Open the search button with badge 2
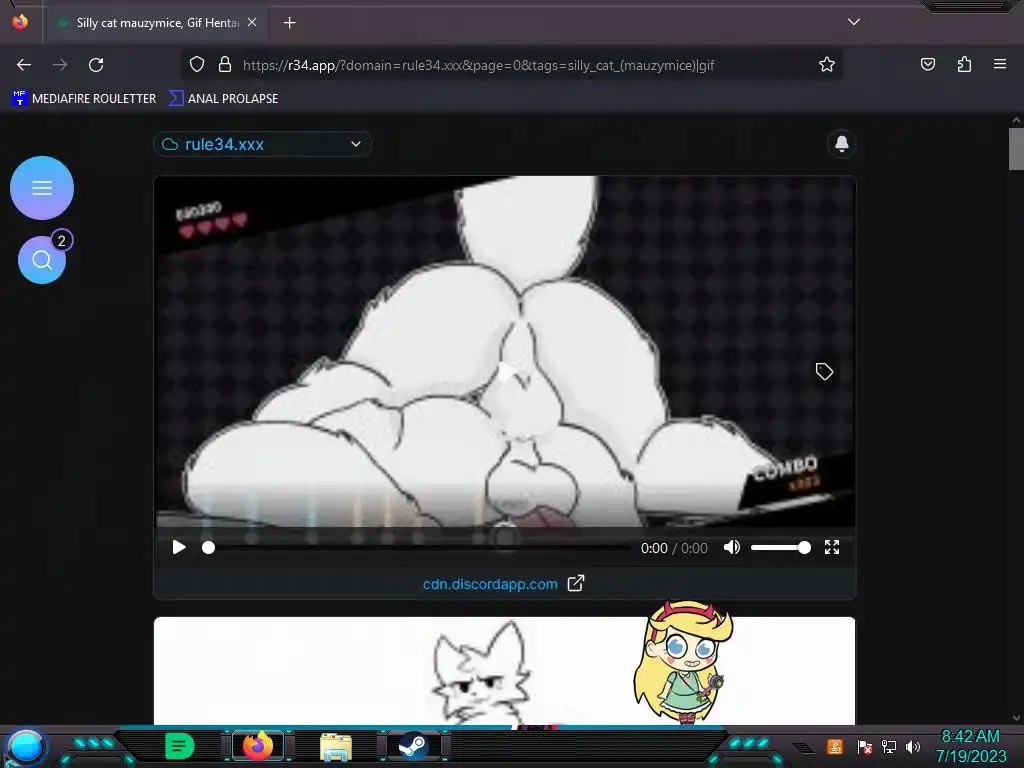This screenshot has width=1024, height=768. 42,260
